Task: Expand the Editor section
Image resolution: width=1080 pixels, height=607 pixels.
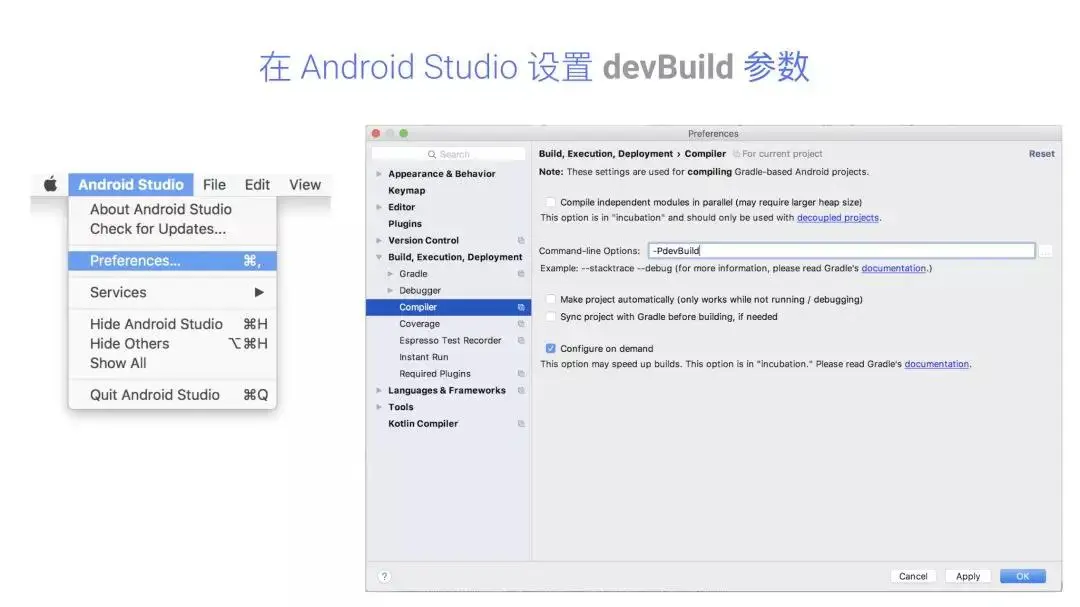Action: (x=379, y=207)
